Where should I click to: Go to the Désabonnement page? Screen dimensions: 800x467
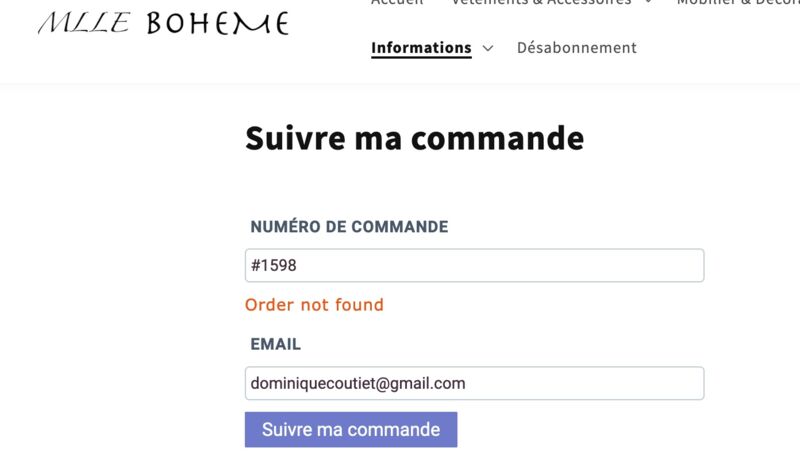click(x=577, y=47)
